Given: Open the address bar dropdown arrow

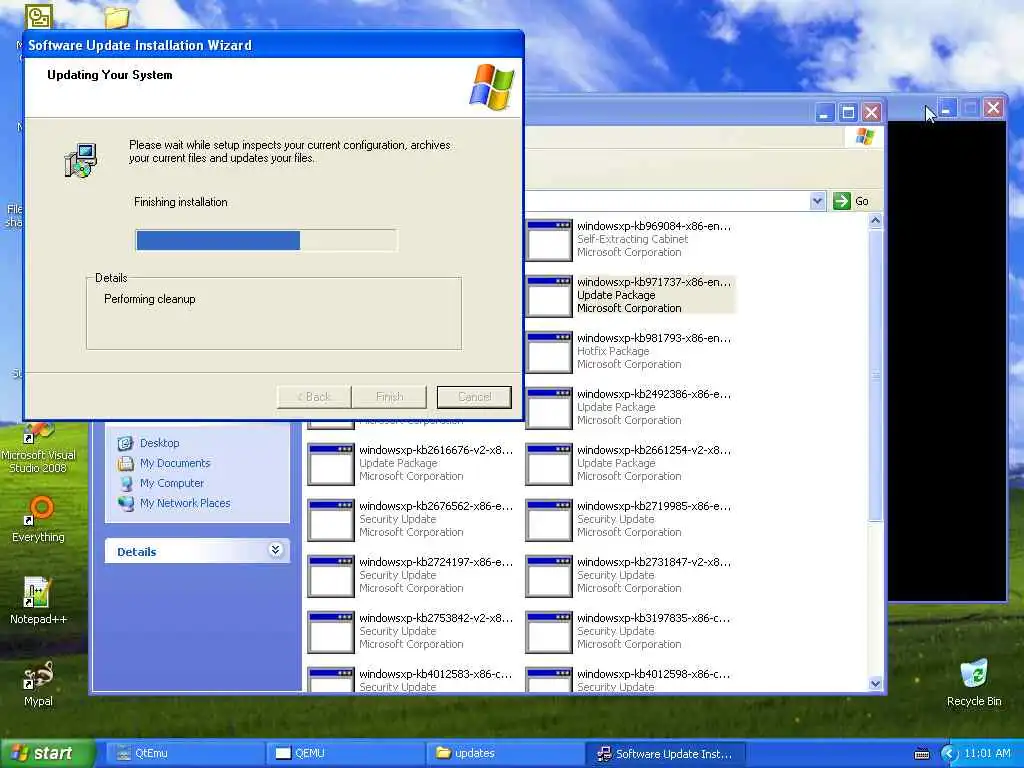Looking at the screenshot, I should tap(817, 201).
